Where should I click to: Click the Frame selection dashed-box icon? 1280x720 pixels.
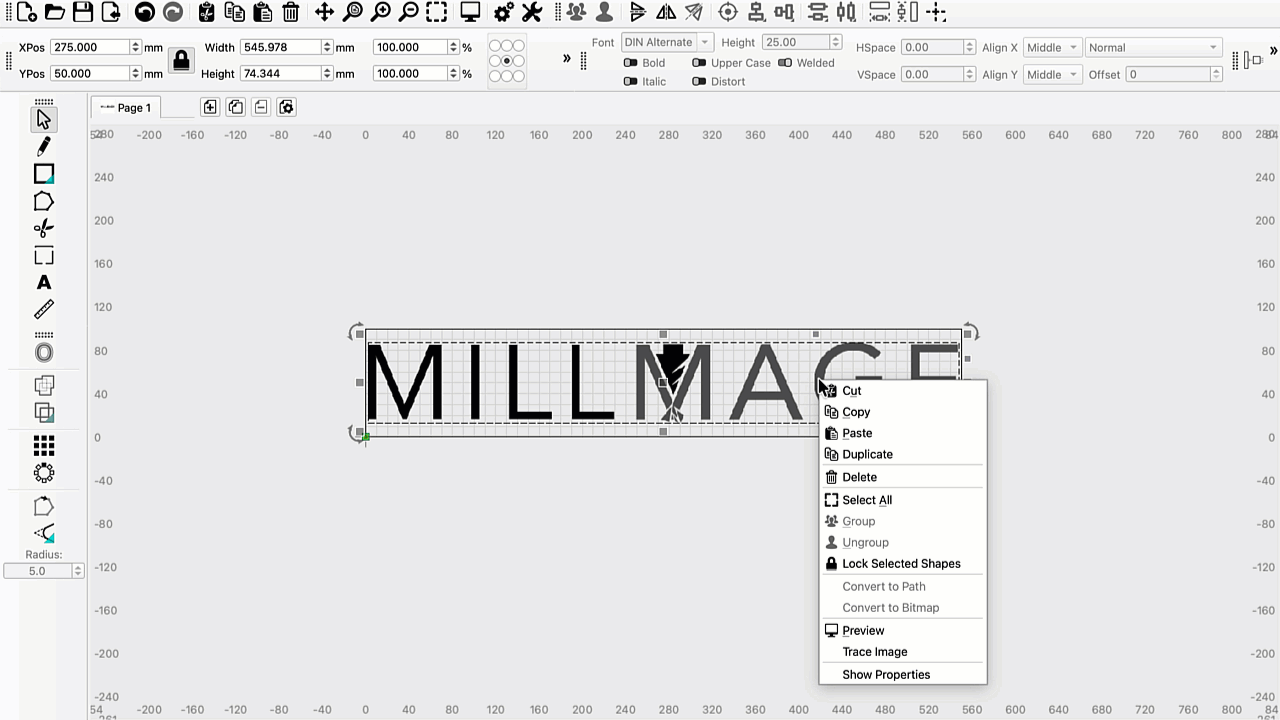pyautogui.click(x=436, y=13)
